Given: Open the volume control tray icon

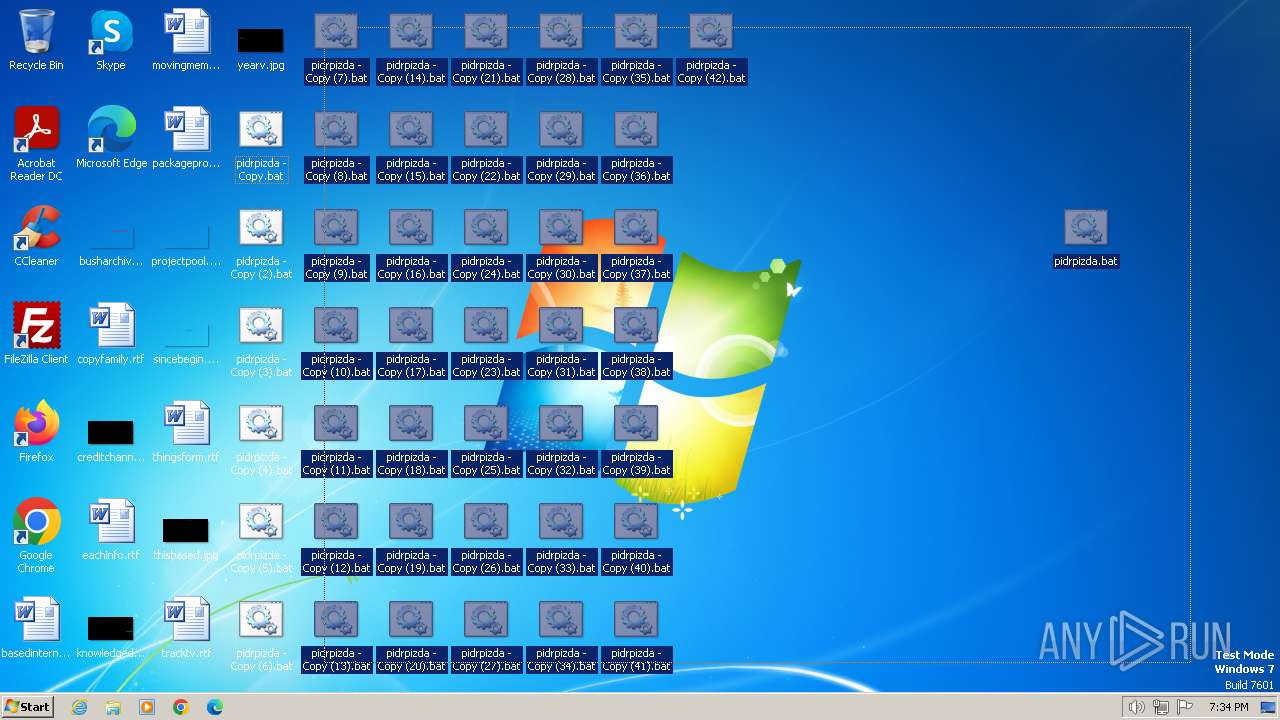Looking at the screenshot, I should (x=1136, y=707).
